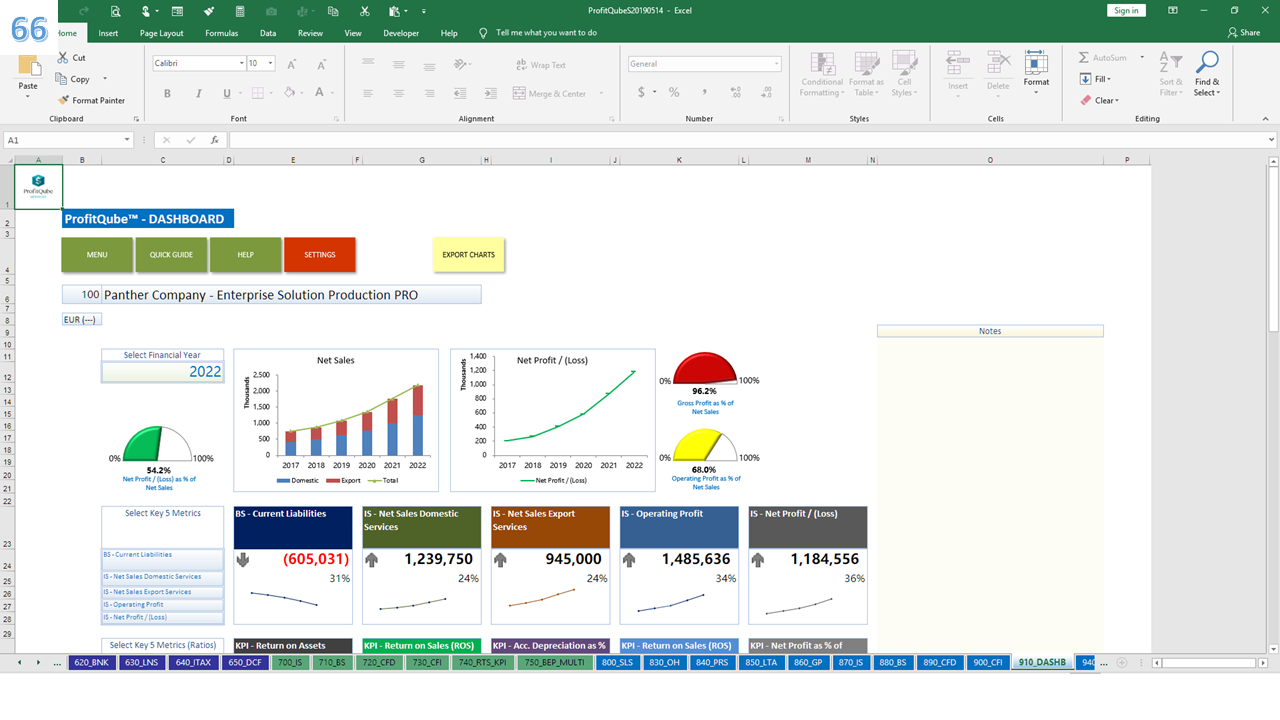
Task: Click the yellow EXPORT CHARTS button
Action: click(469, 255)
